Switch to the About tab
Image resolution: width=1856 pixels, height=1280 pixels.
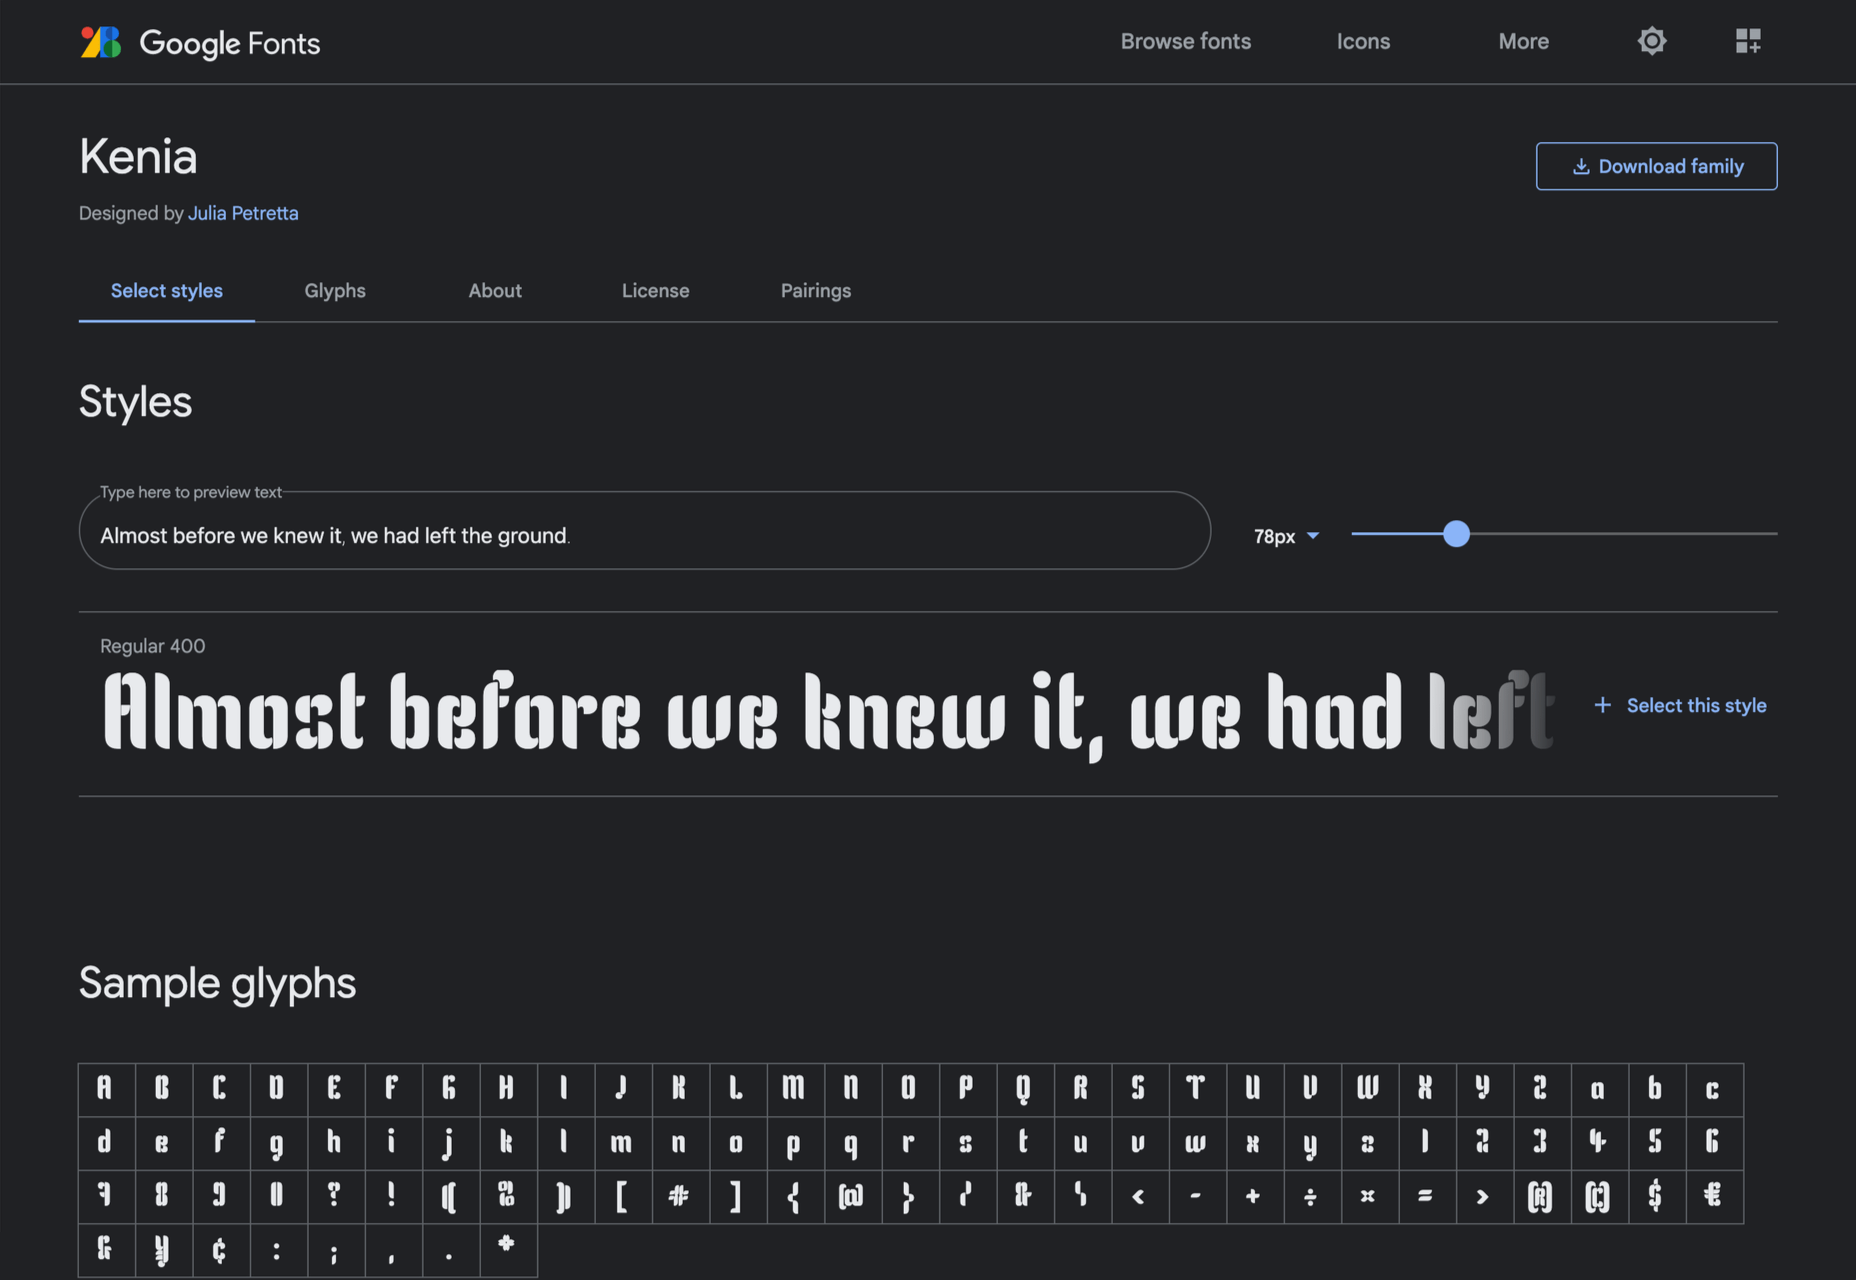click(x=495, y=291)
